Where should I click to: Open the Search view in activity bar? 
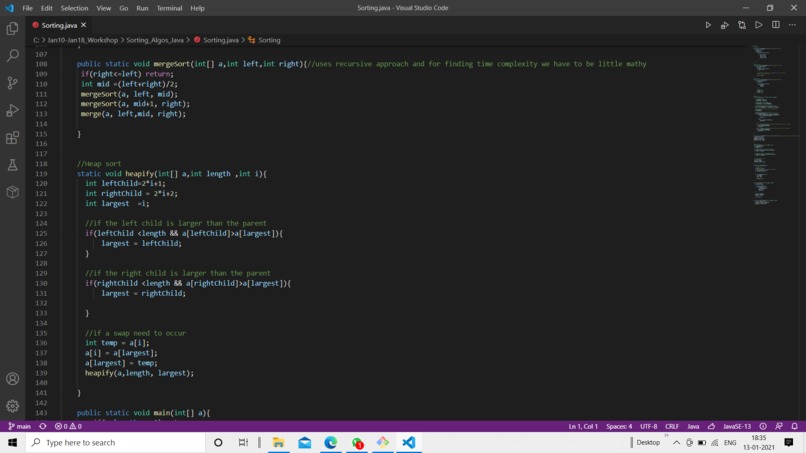click(12, 56)
